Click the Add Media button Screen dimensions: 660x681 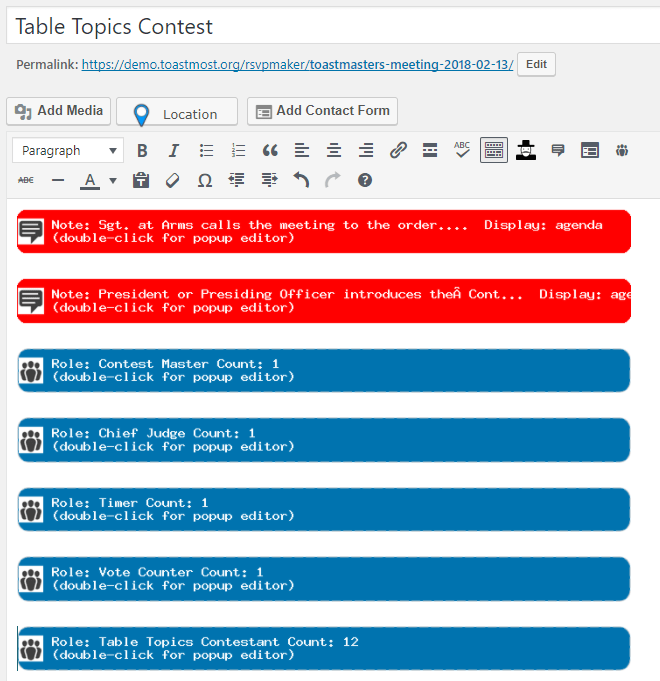tap(59, 111)
